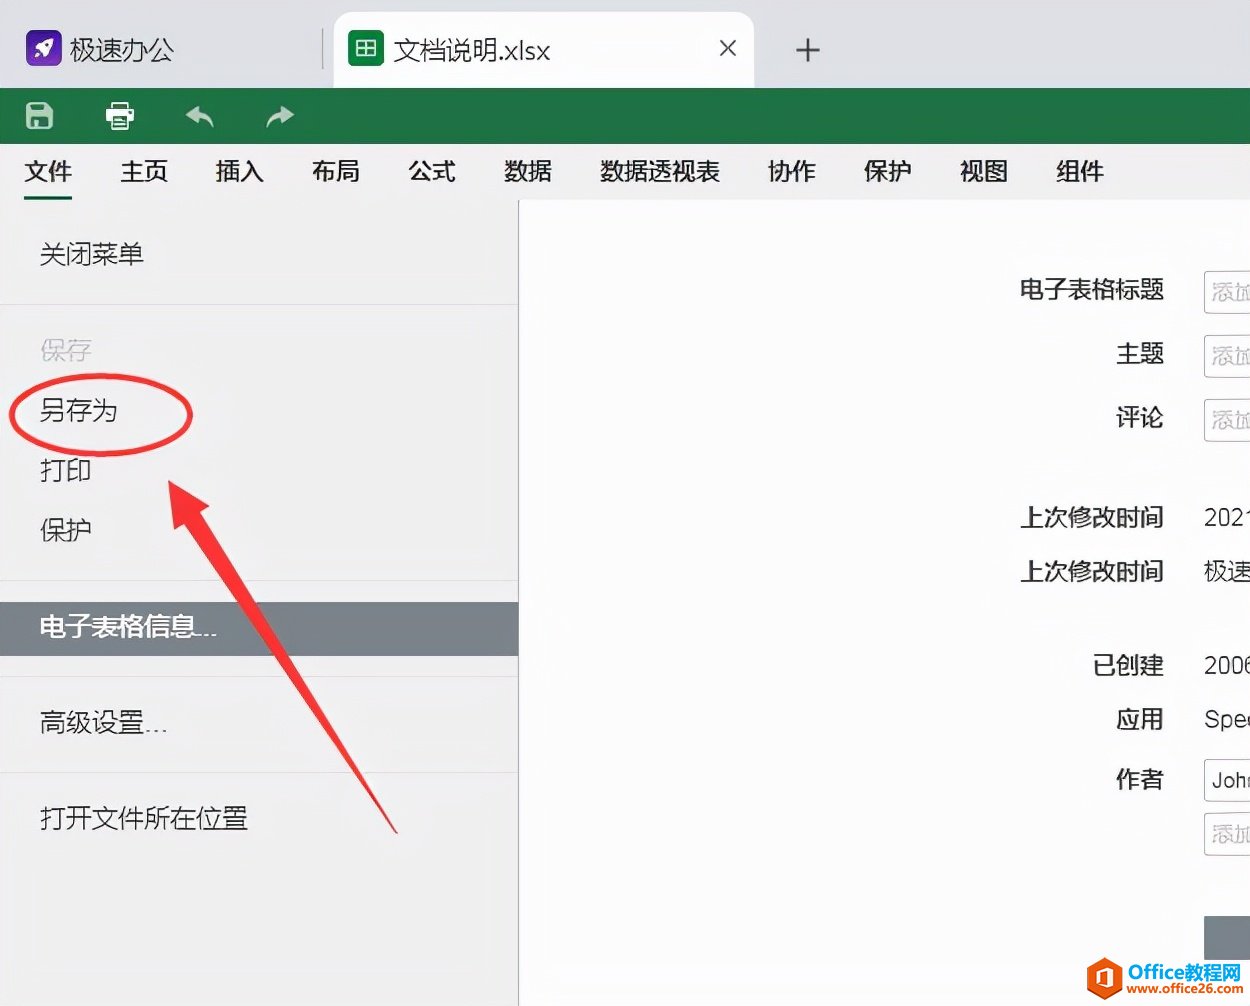
Task: Click the Undo arrow icon
Action: (x=198, y=115)
